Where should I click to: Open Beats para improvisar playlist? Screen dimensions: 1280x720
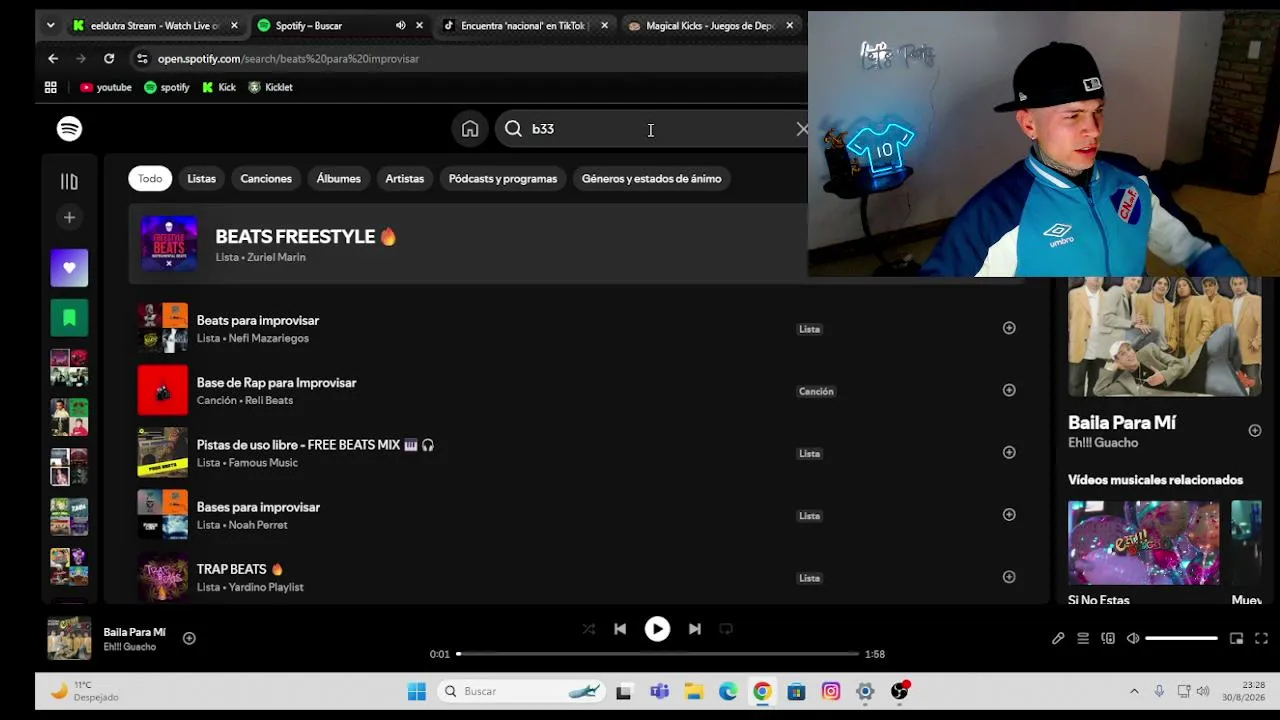[258, 321]
